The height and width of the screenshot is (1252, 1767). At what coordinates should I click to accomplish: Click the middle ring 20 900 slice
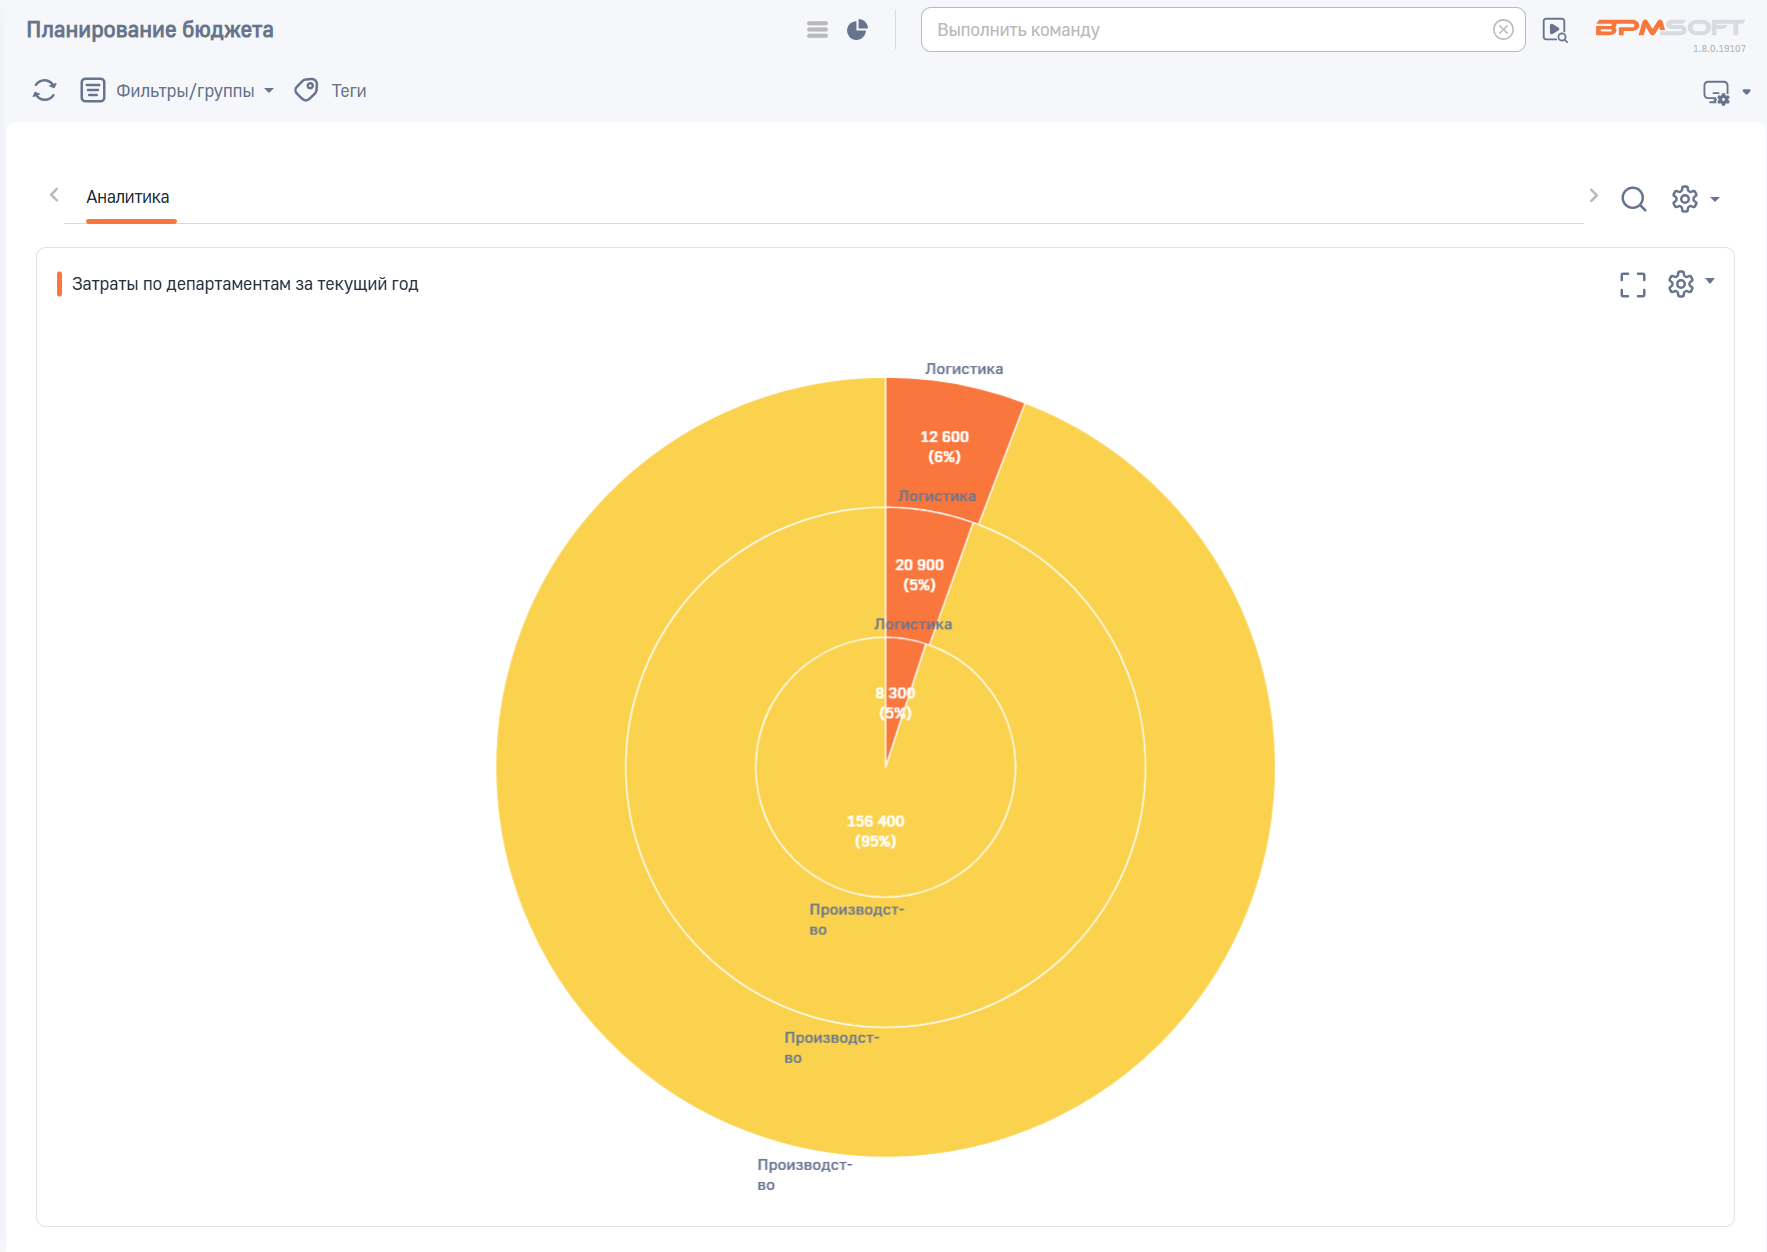point(919,574)
